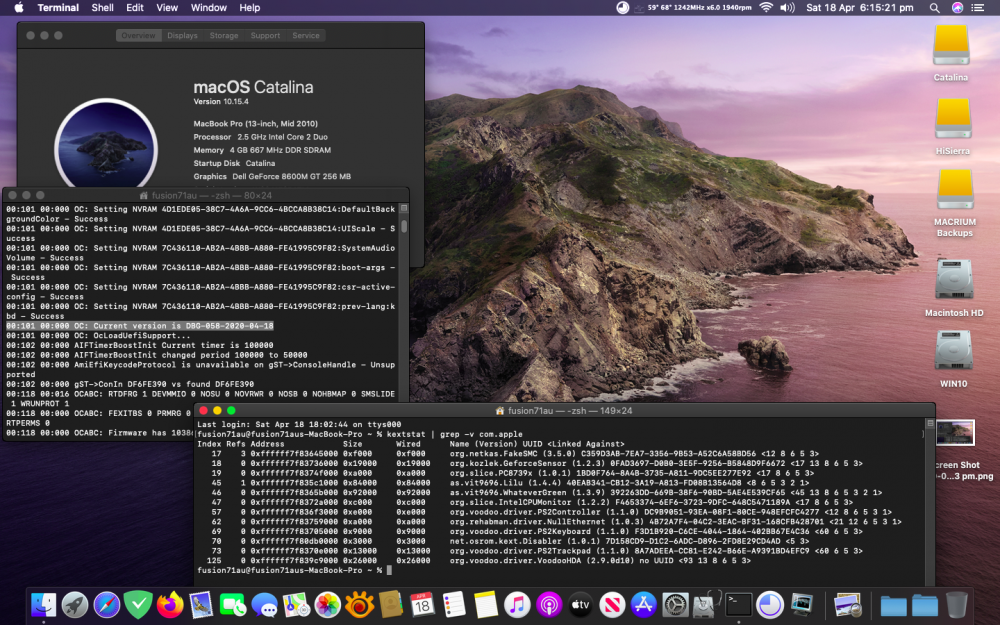Open the Catalina drive on desktop
The image size is (1000, 625).
[x=951, y=46]
